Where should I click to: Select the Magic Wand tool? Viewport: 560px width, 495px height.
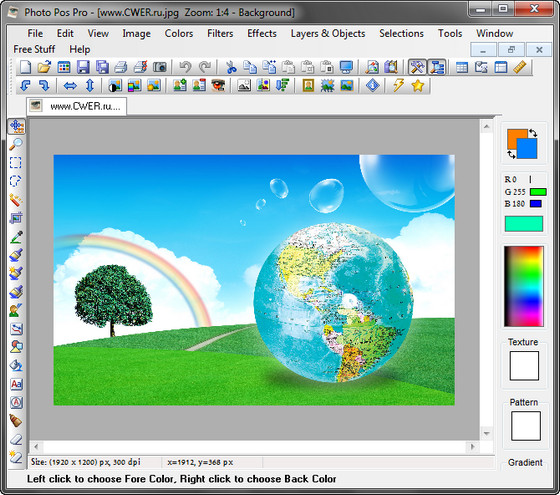[16, 200]
